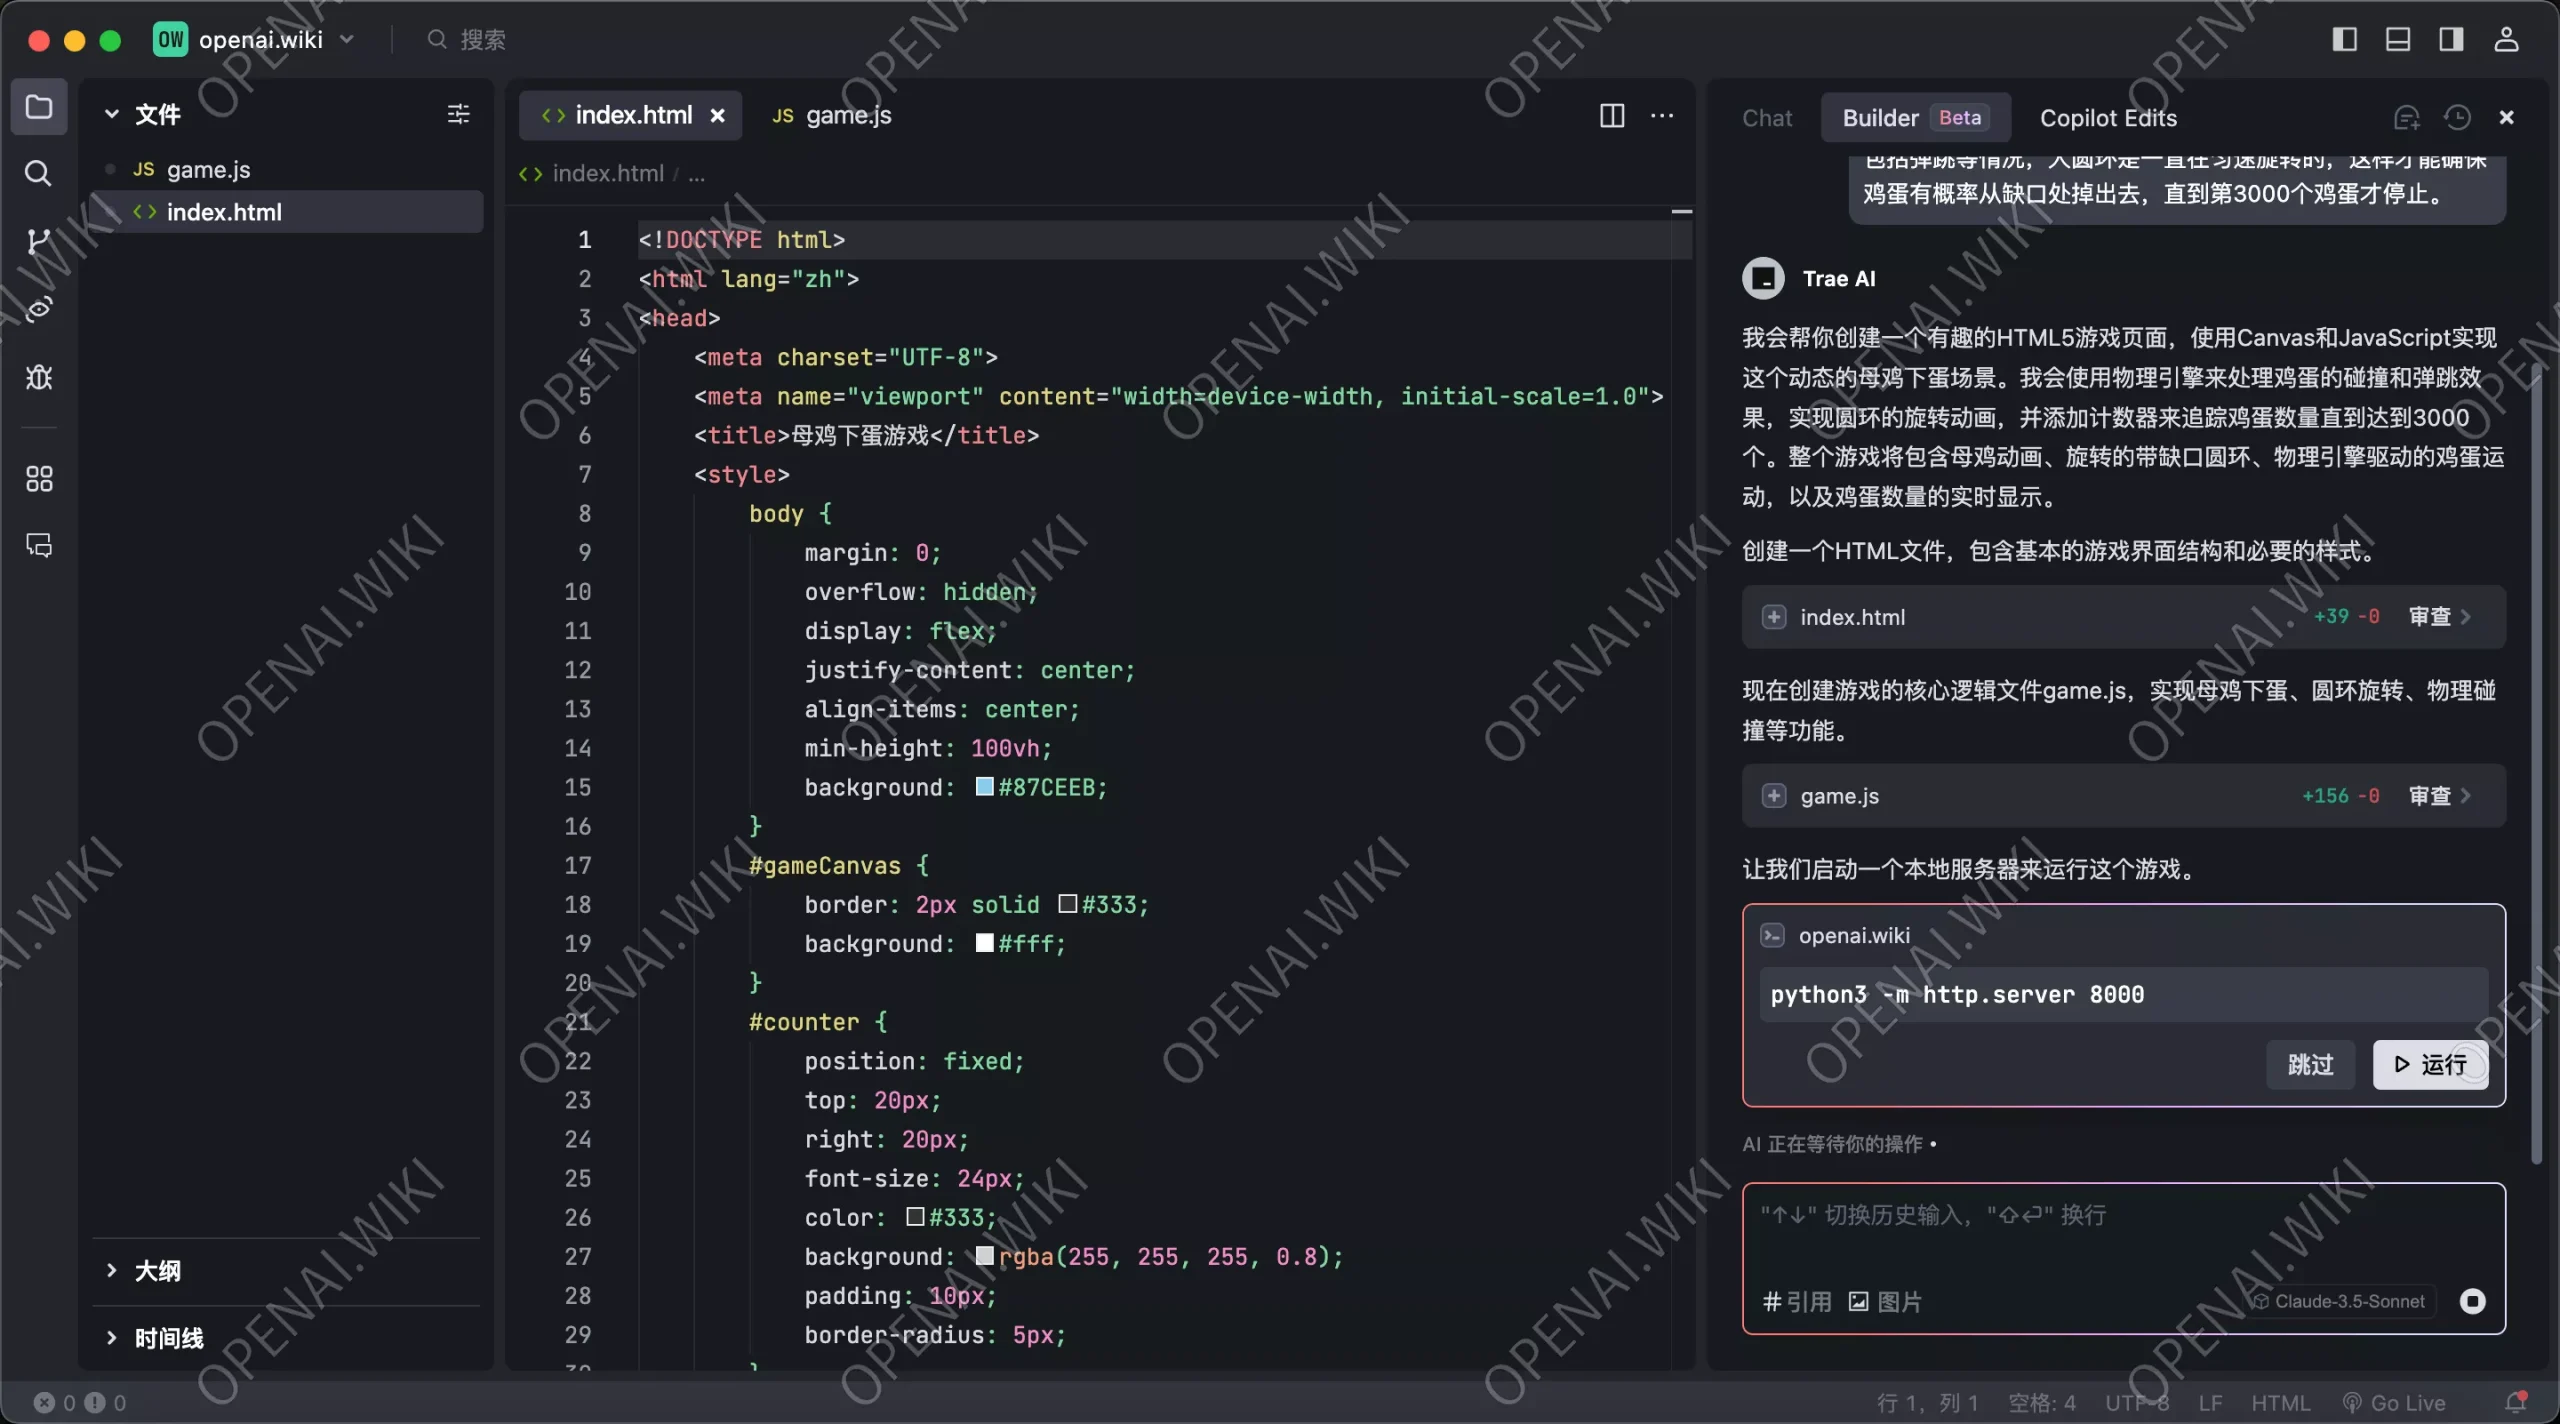Click the stop generation button in chat input
The width and height of the screenshot is (2560, 1424).
coord(2472,1301)
